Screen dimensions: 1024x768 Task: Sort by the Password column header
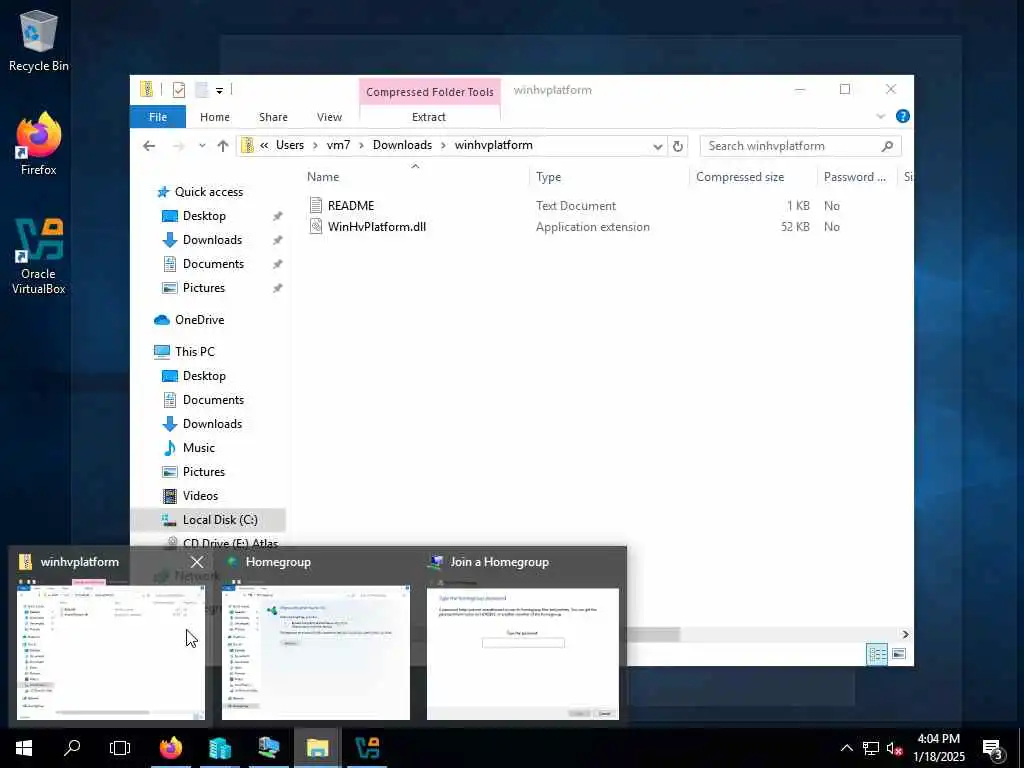click(x=857, y=177)
